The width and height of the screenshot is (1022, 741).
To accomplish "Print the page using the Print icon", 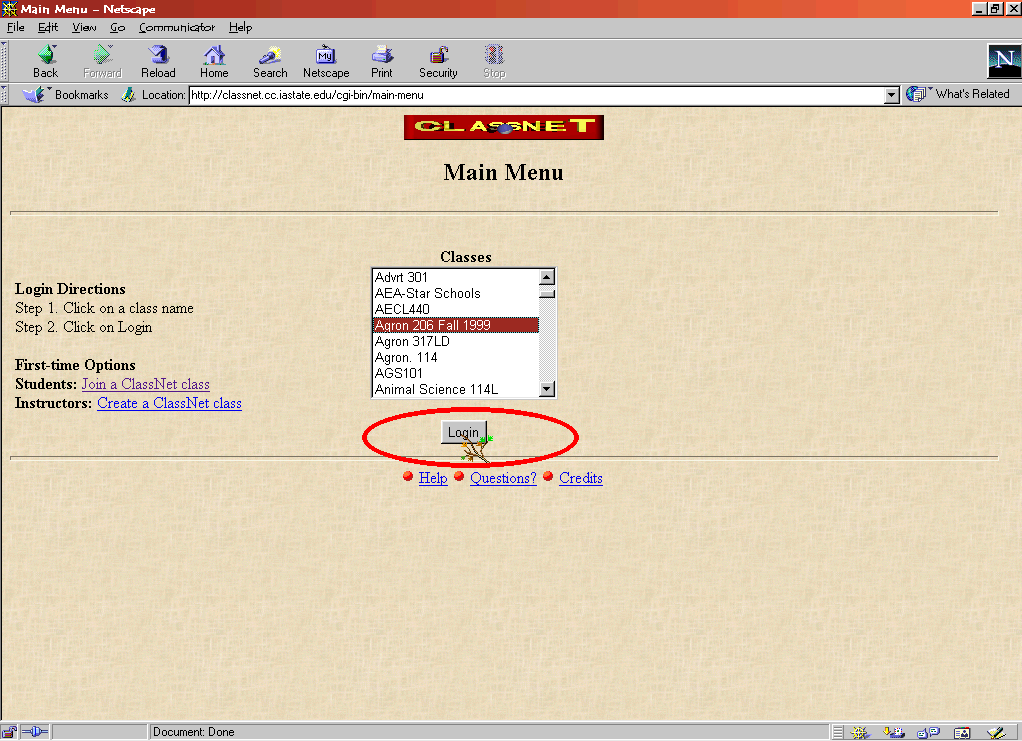I will 382,56.
